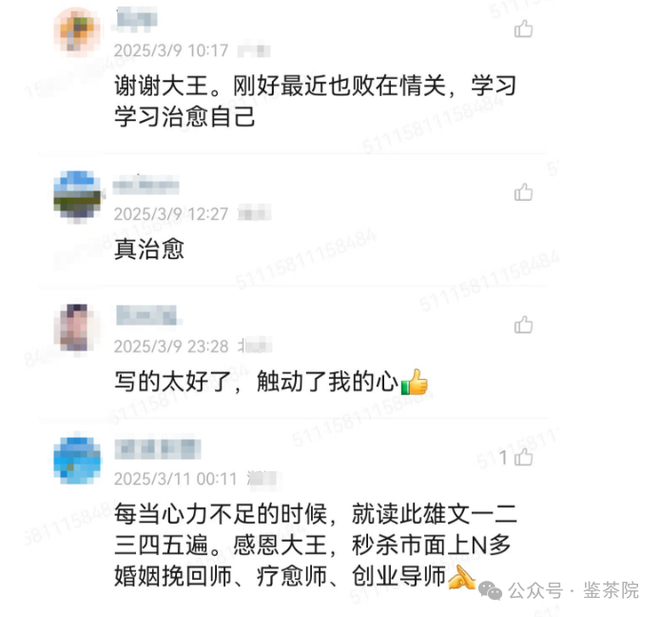Open username above 2025/3/11 00:11 timestamp

click(x=157, y=449)
